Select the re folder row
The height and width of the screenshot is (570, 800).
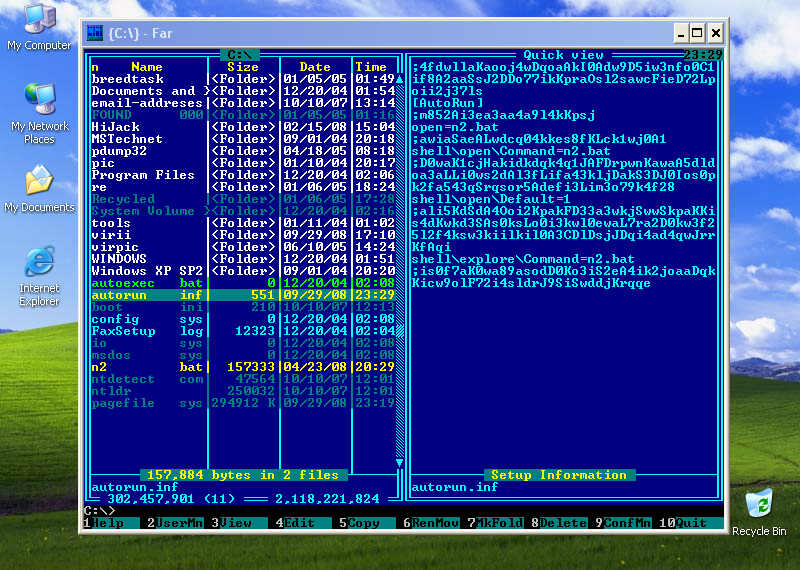[x=243, y=187]
